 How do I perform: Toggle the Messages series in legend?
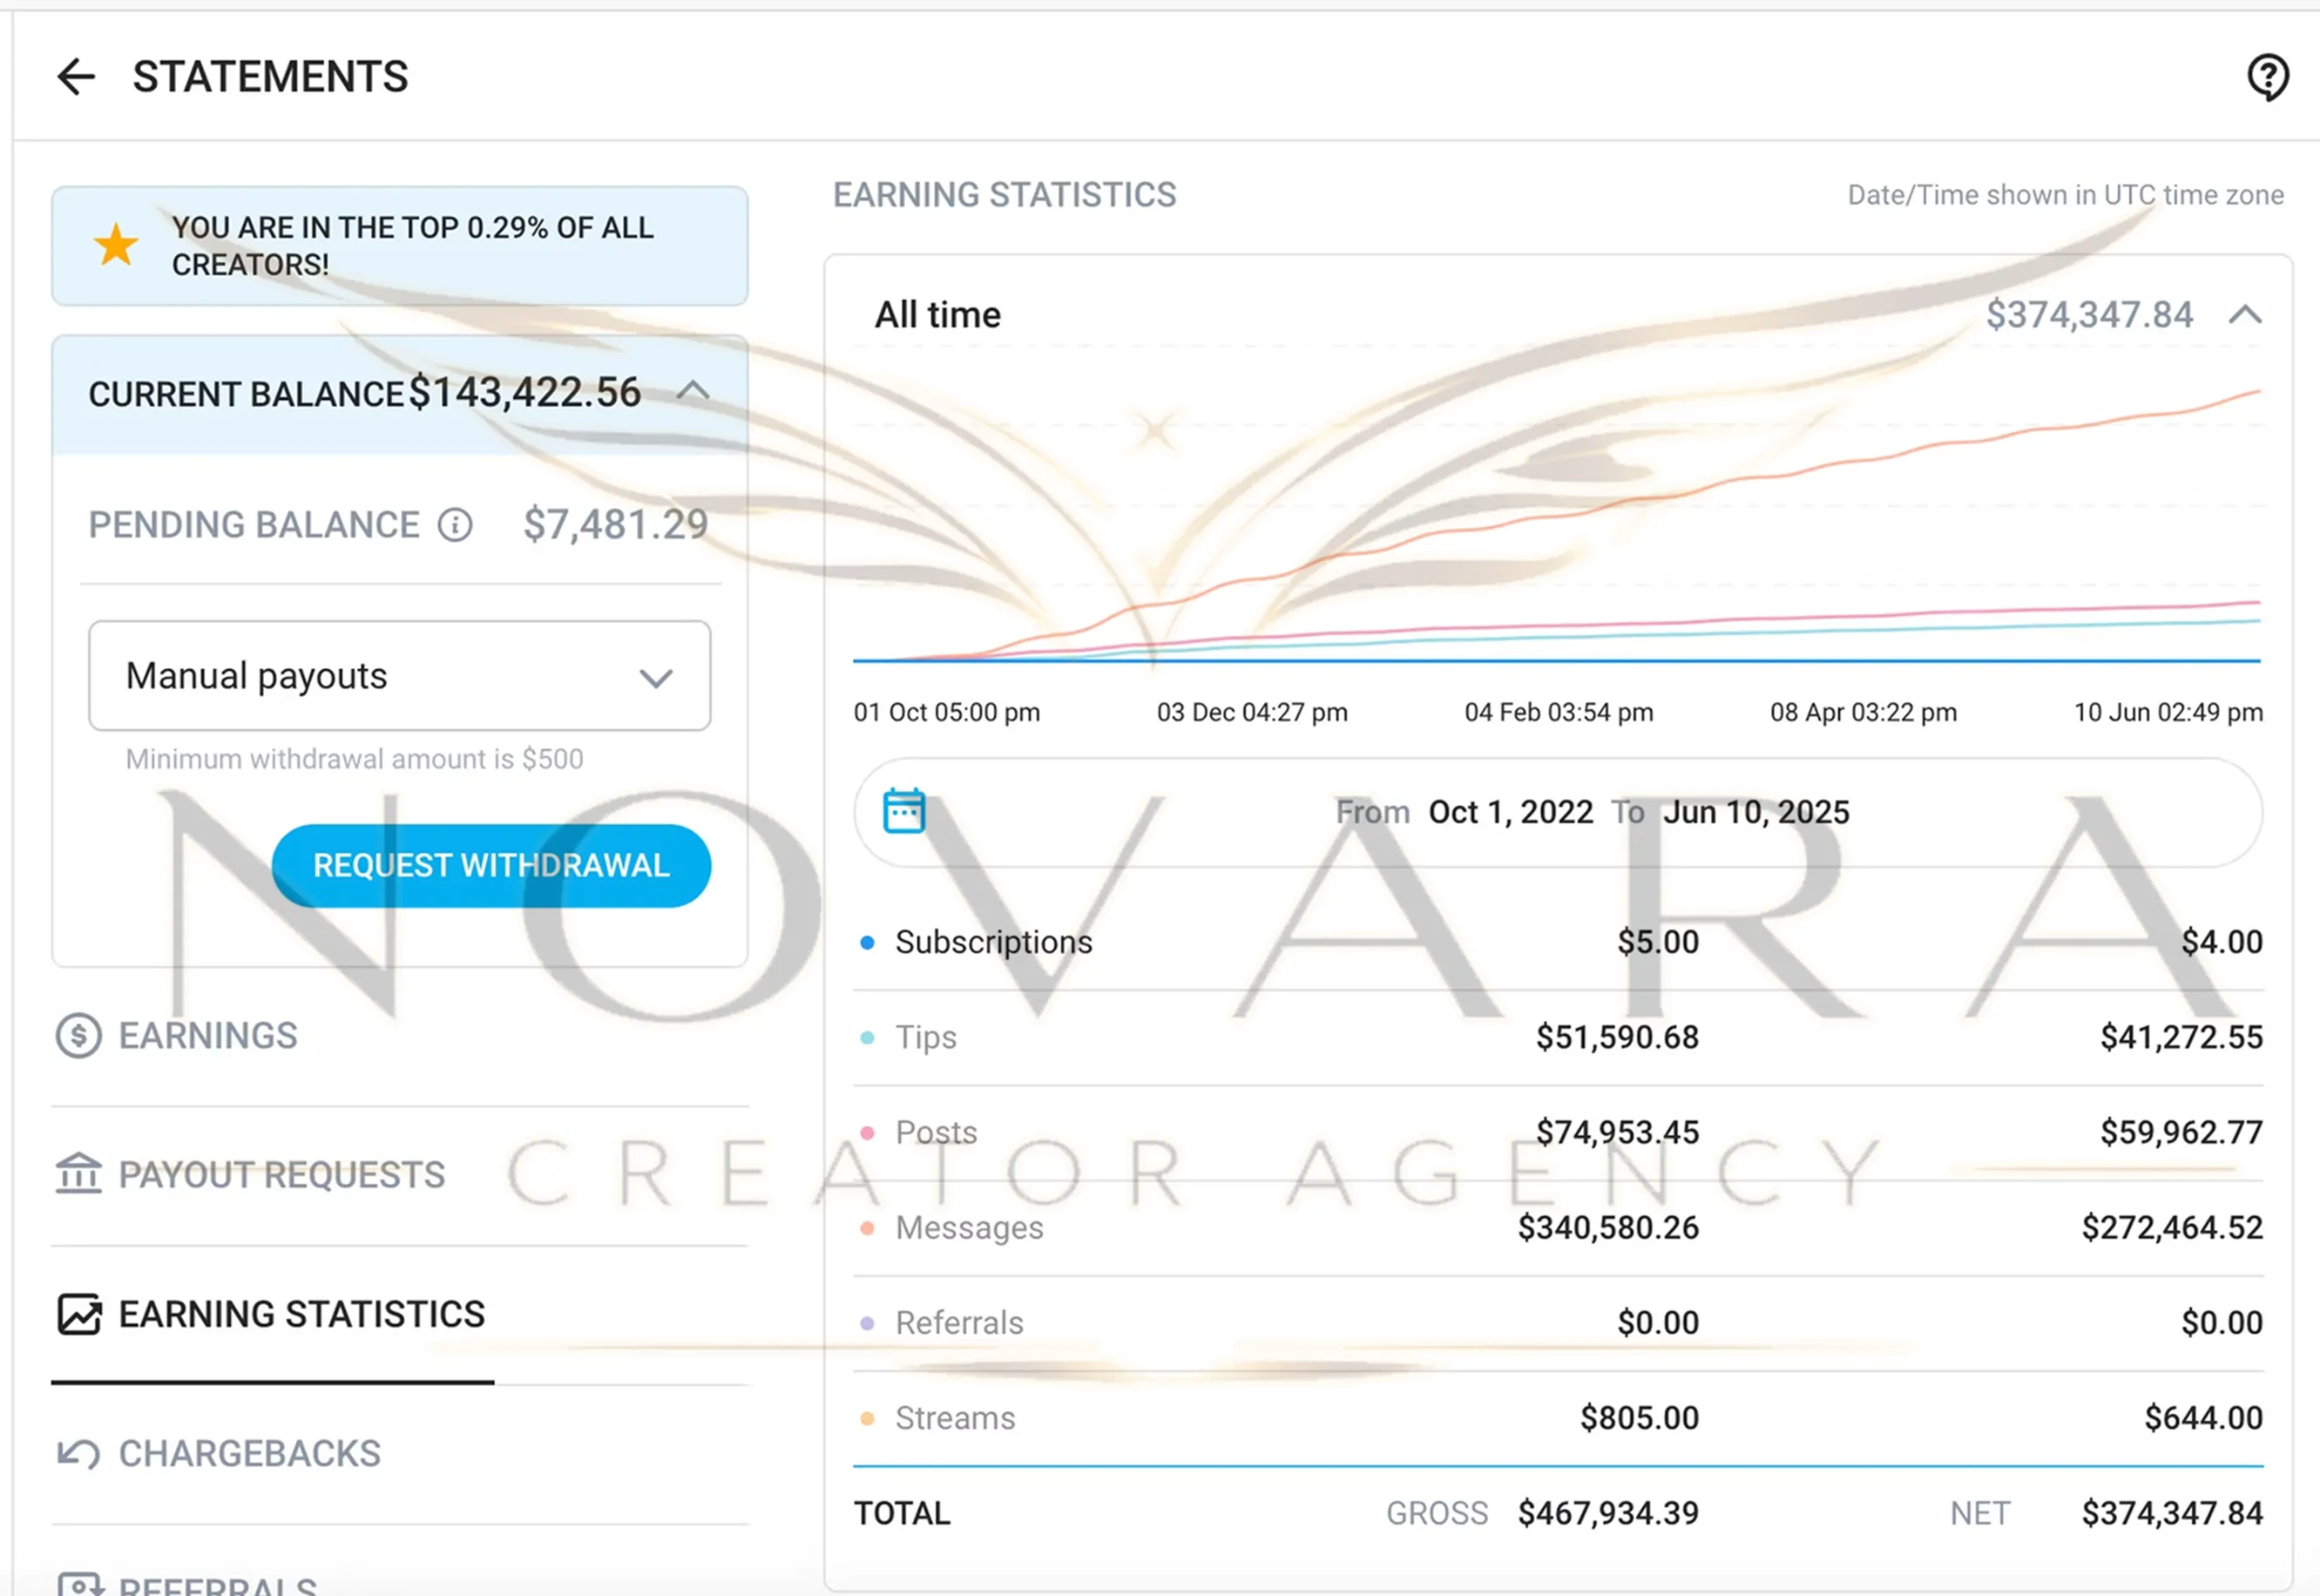click(968, 1227)
